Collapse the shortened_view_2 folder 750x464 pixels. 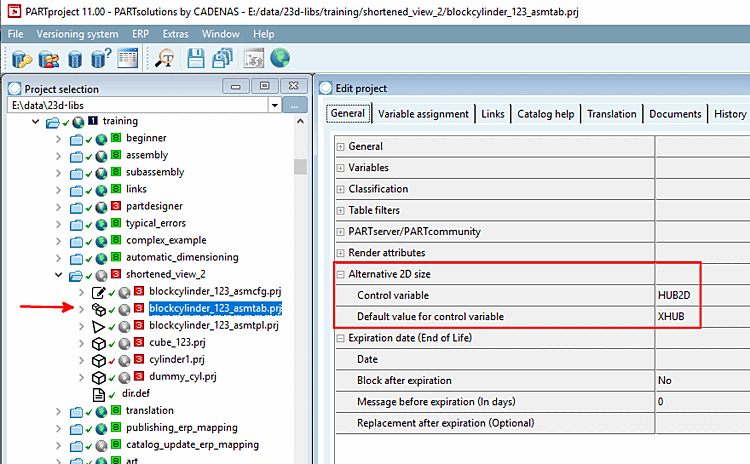coord(58,275)
